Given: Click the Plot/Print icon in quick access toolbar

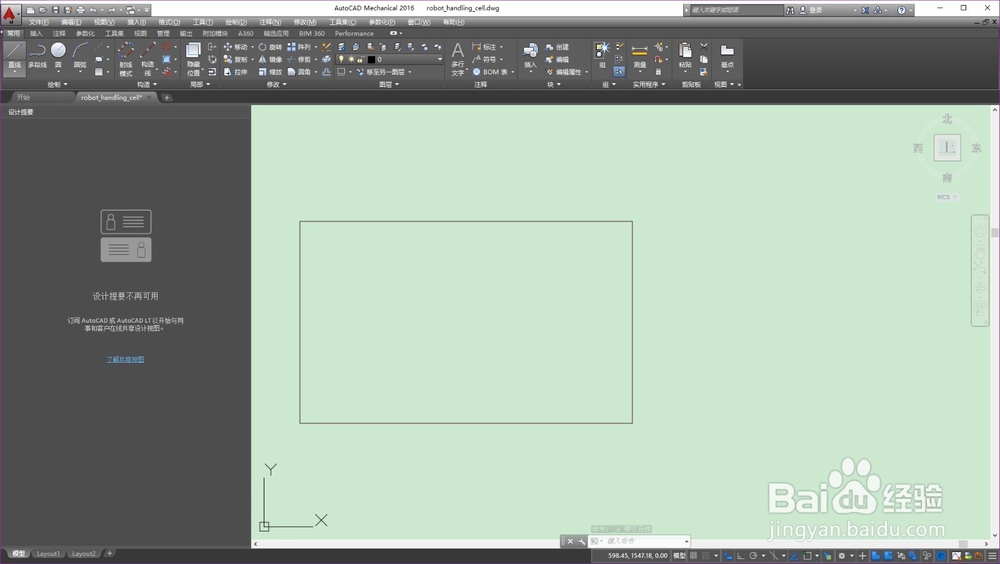Looking at the screenshot, I should [x=80, y=10].
